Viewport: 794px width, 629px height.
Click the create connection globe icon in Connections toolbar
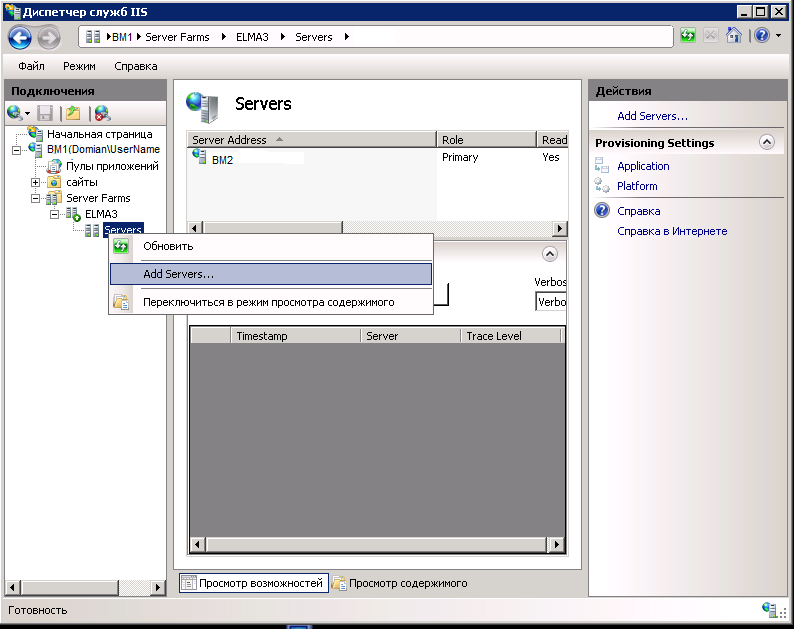15,113
